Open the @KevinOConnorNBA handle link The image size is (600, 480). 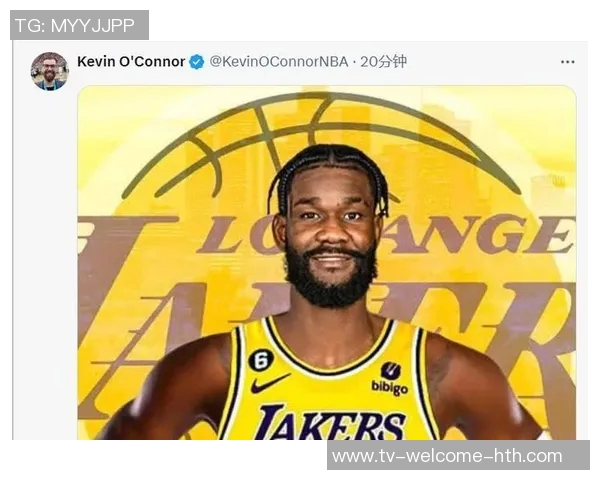(279, 62)
